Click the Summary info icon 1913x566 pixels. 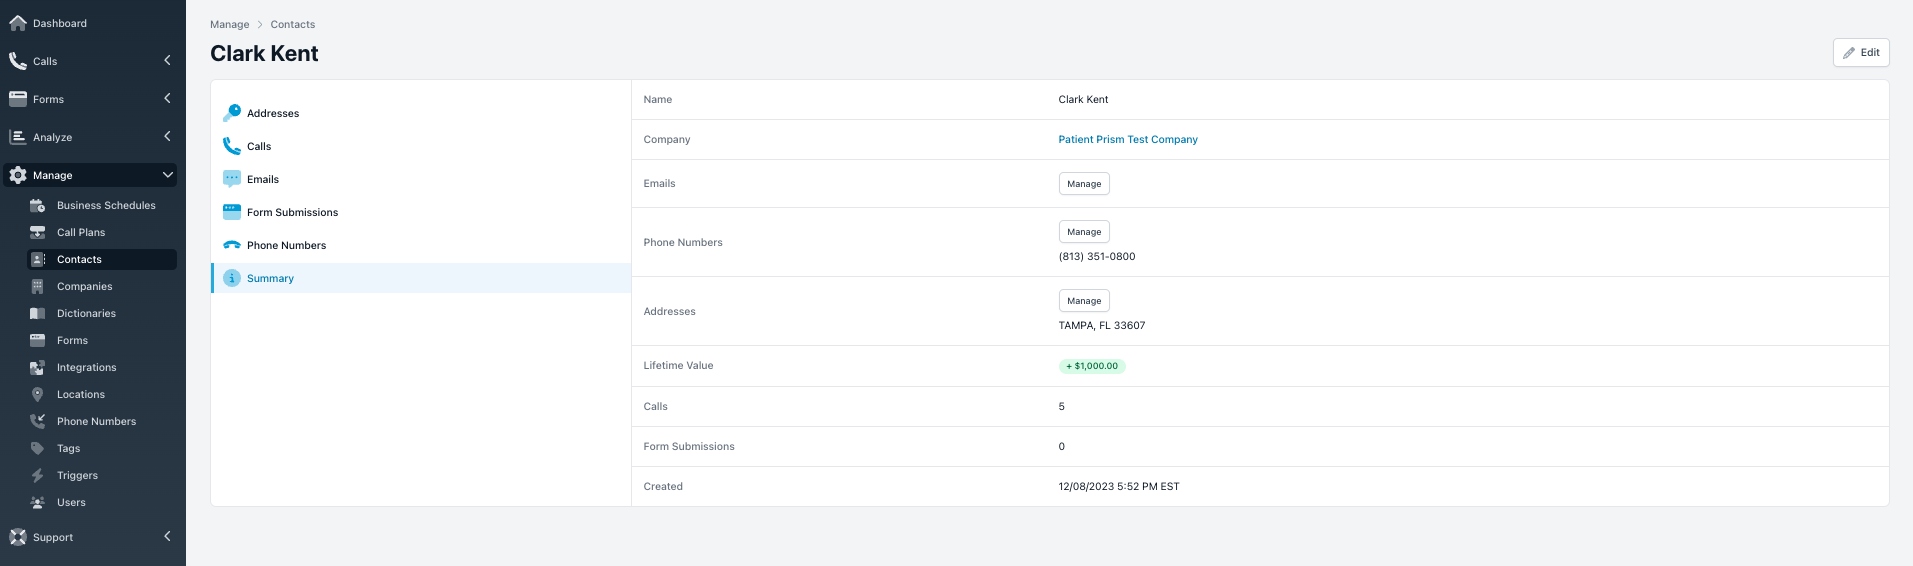[232, 278]
